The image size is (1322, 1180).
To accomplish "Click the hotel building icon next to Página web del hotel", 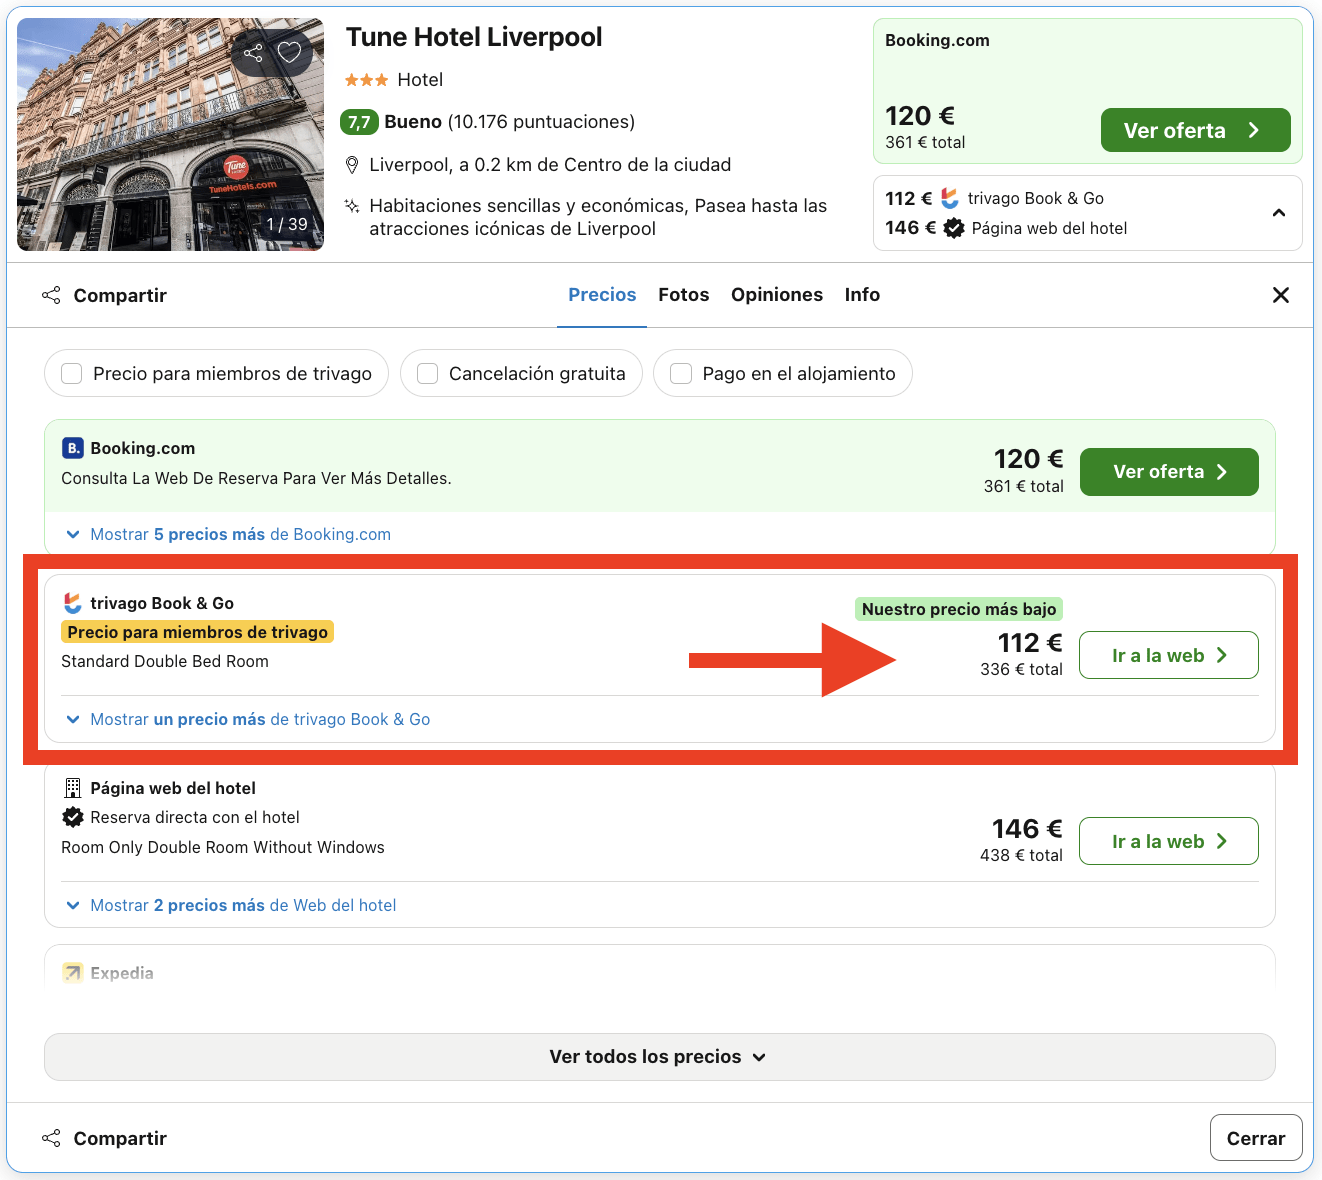I will [x=71, y=787].
